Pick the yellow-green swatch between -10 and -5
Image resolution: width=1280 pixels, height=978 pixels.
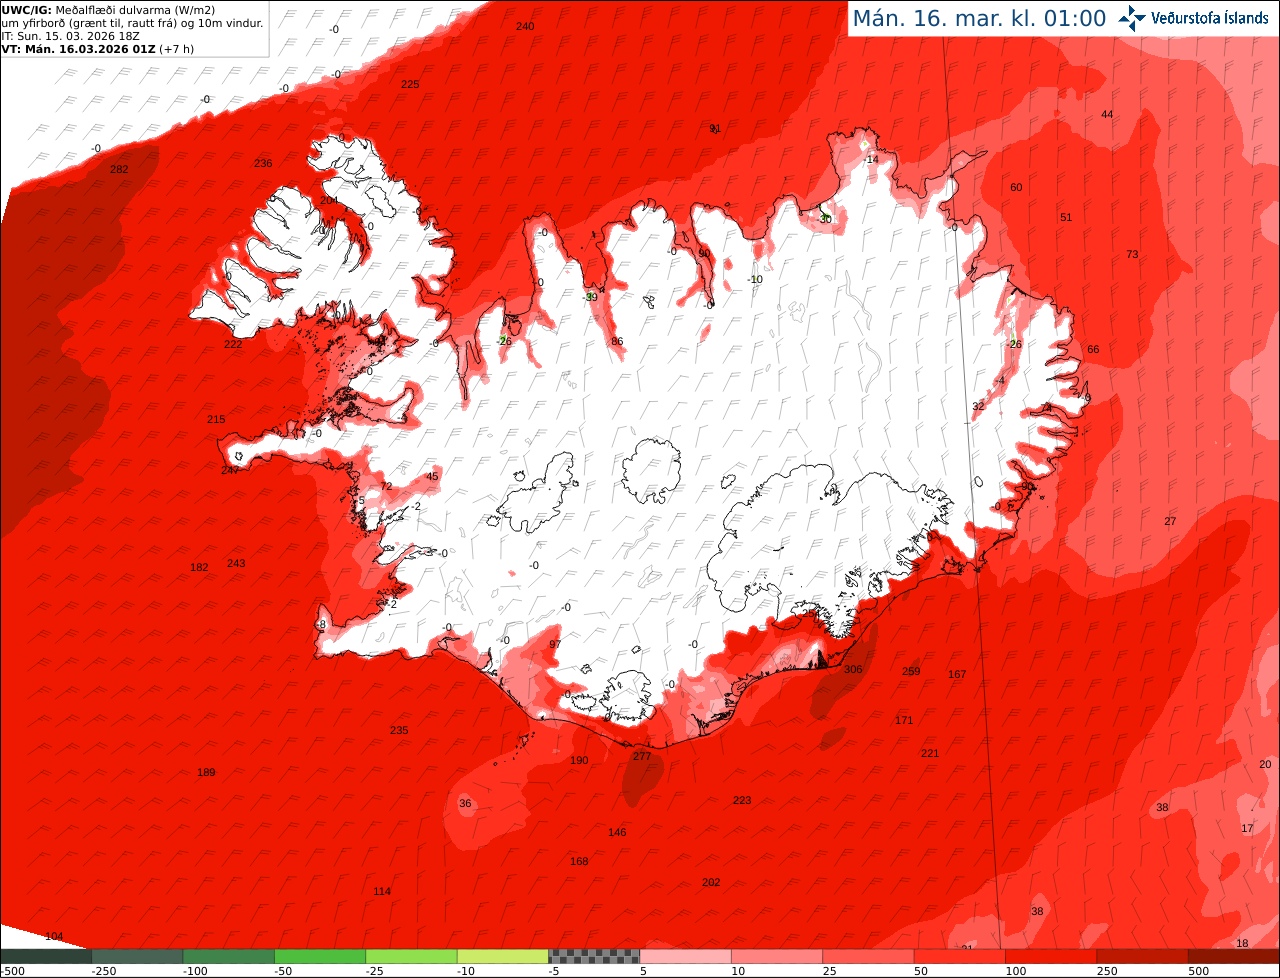point(502,956)
